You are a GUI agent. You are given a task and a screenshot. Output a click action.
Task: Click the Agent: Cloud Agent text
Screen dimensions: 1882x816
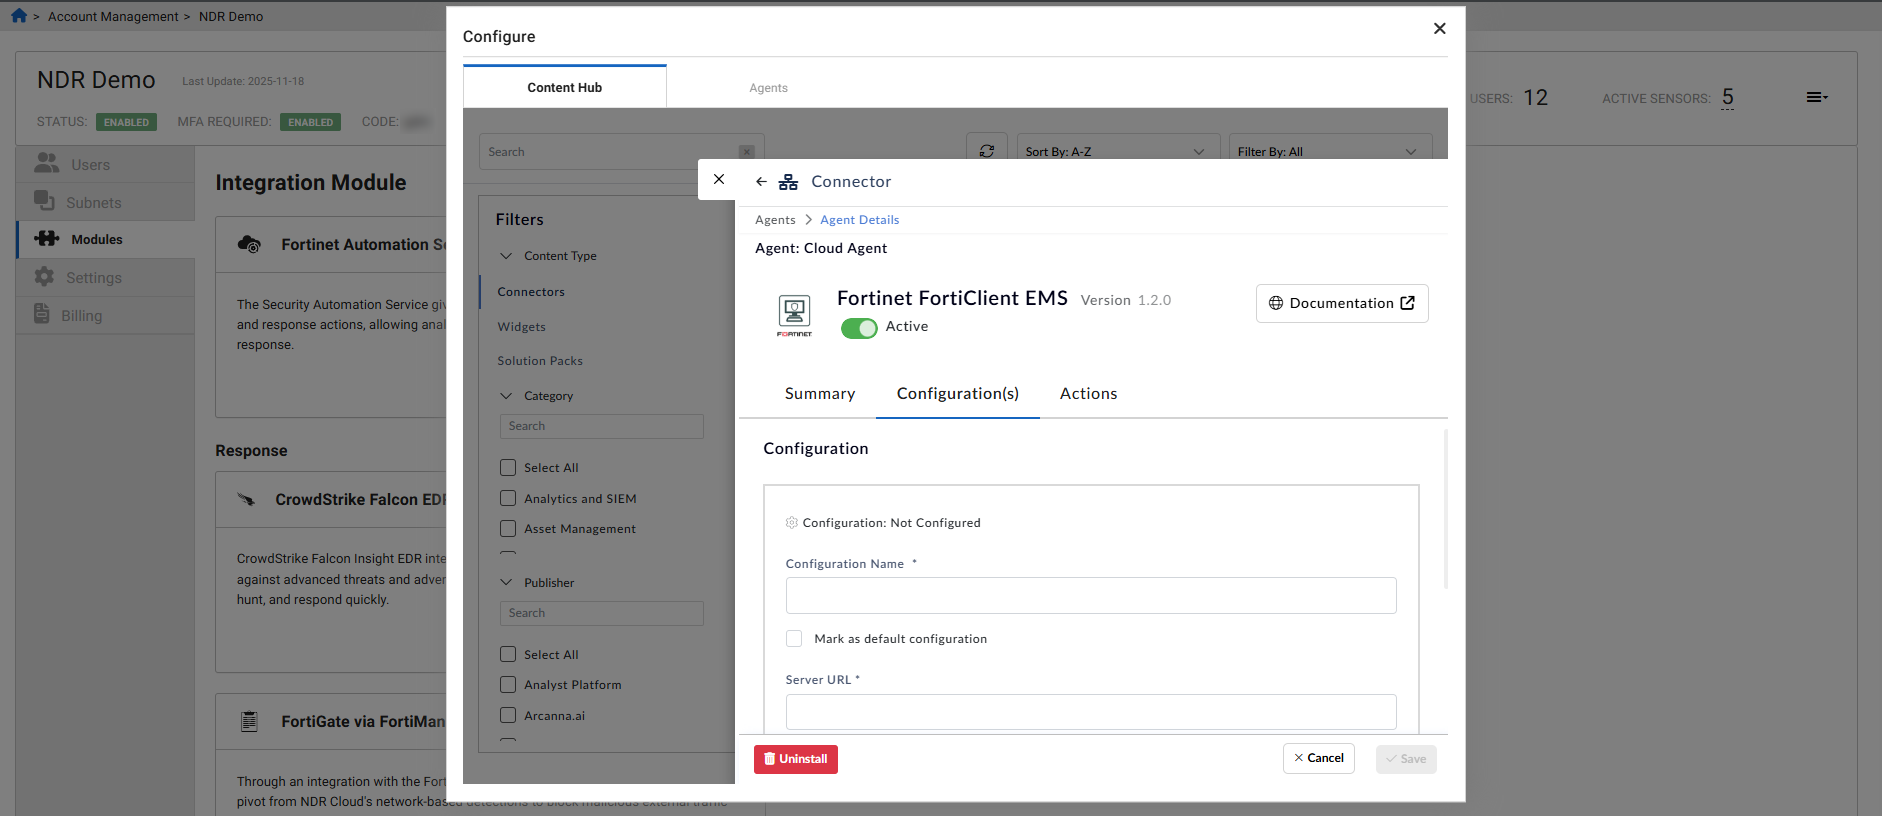tap(821, 248)
